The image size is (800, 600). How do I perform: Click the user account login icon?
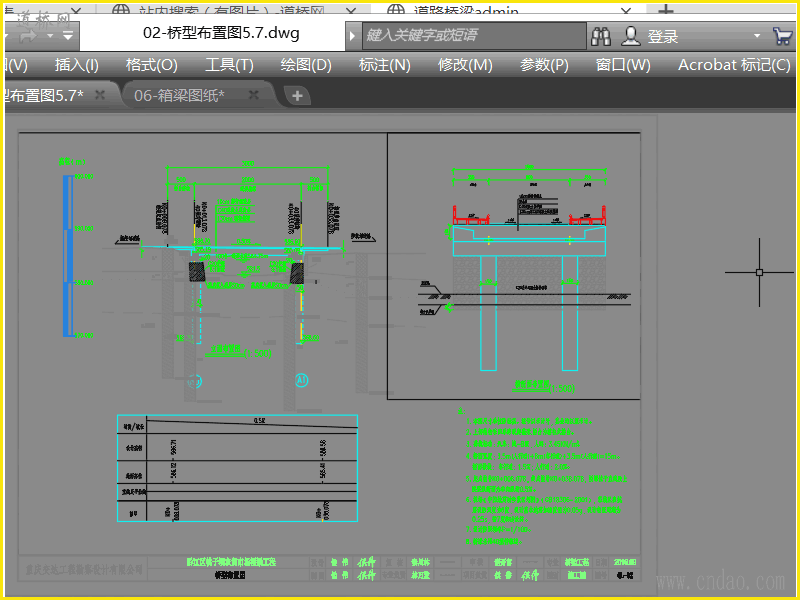631,36
